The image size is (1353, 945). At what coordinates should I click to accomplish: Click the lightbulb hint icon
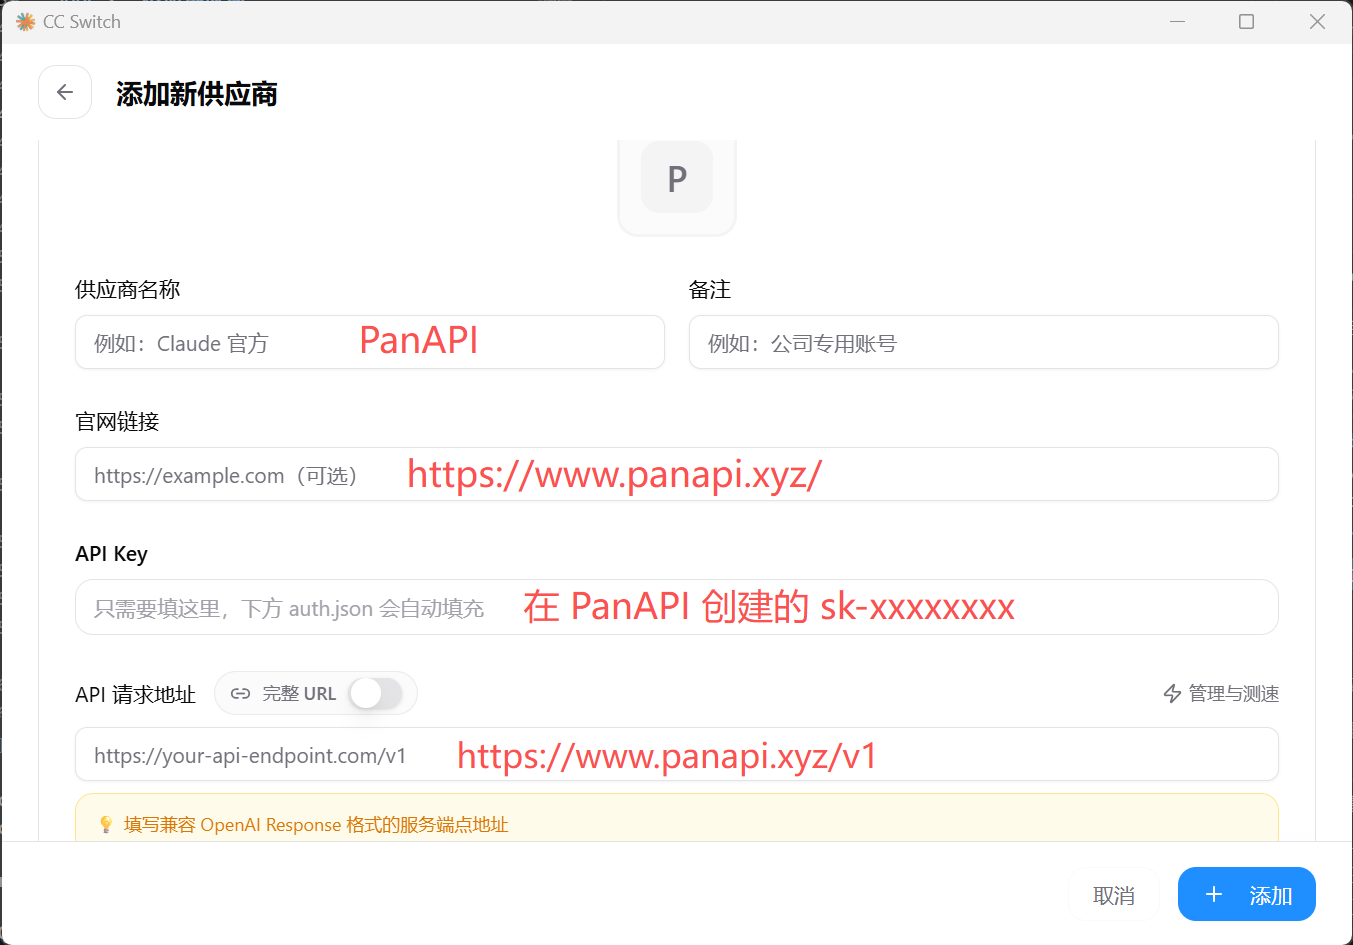tap(106, 824)
